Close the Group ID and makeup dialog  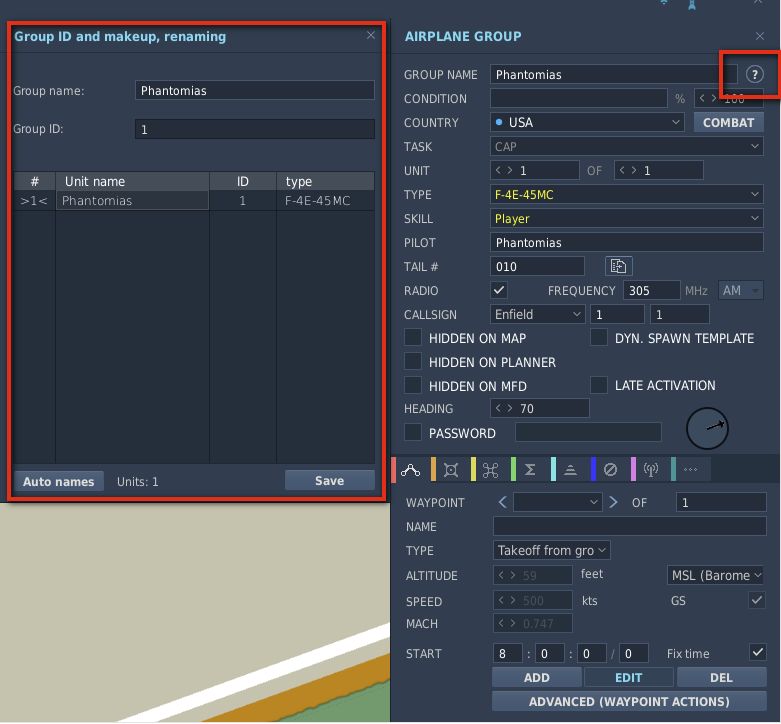coord(371,35)
